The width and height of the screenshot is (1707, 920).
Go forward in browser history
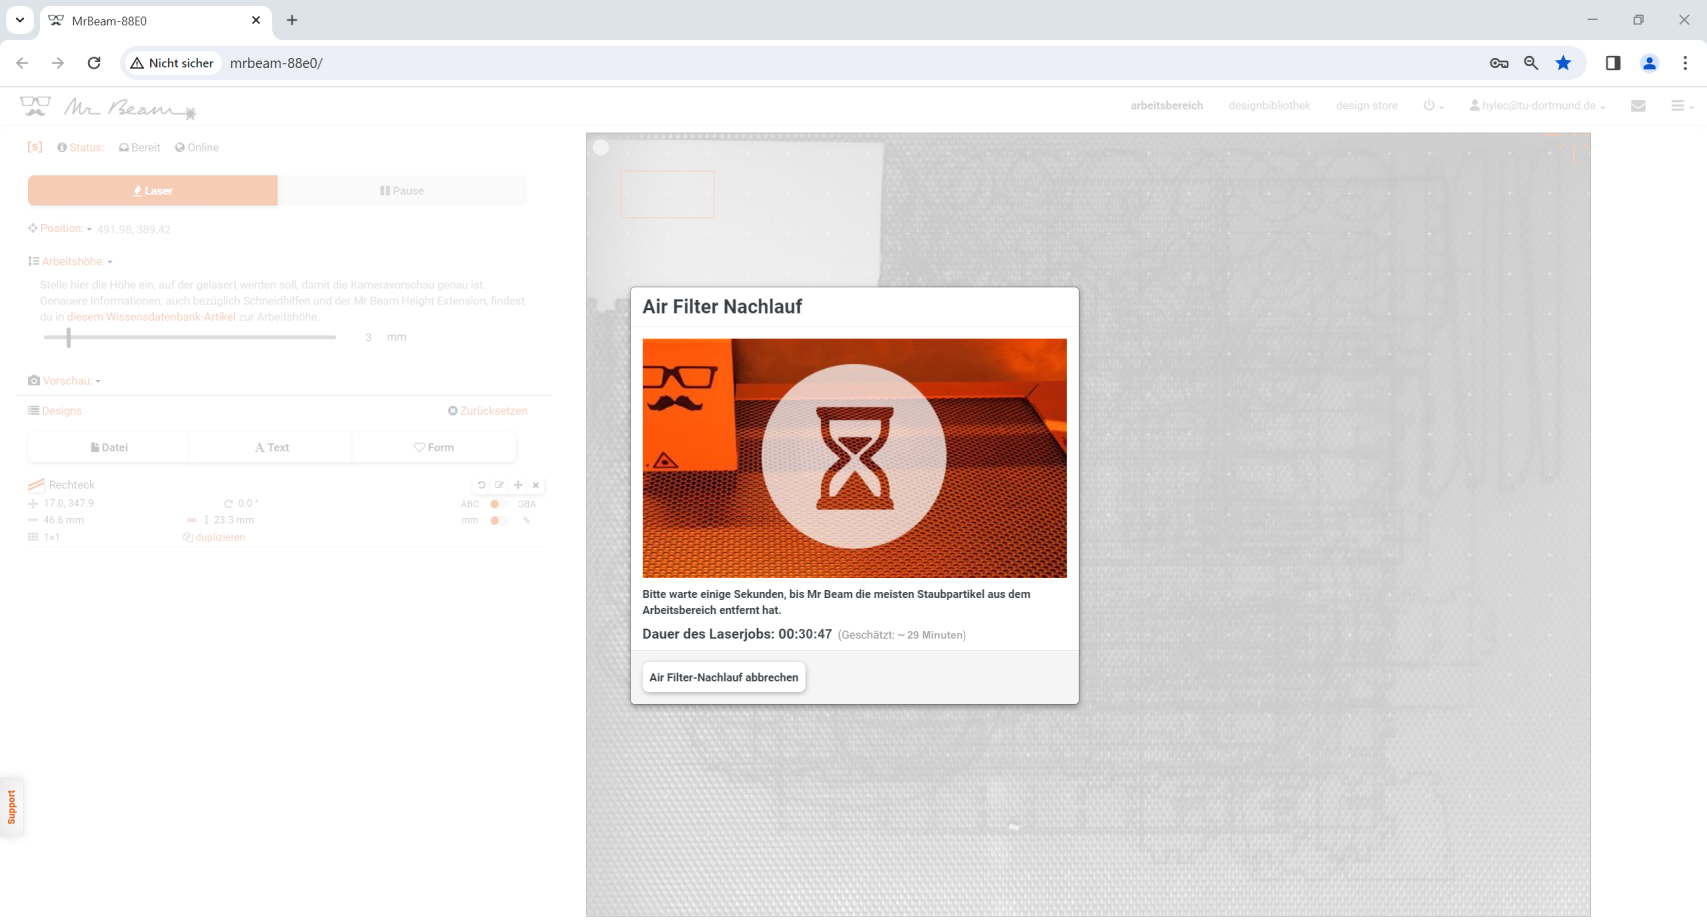pyautogui.click(x=58, y=63)
